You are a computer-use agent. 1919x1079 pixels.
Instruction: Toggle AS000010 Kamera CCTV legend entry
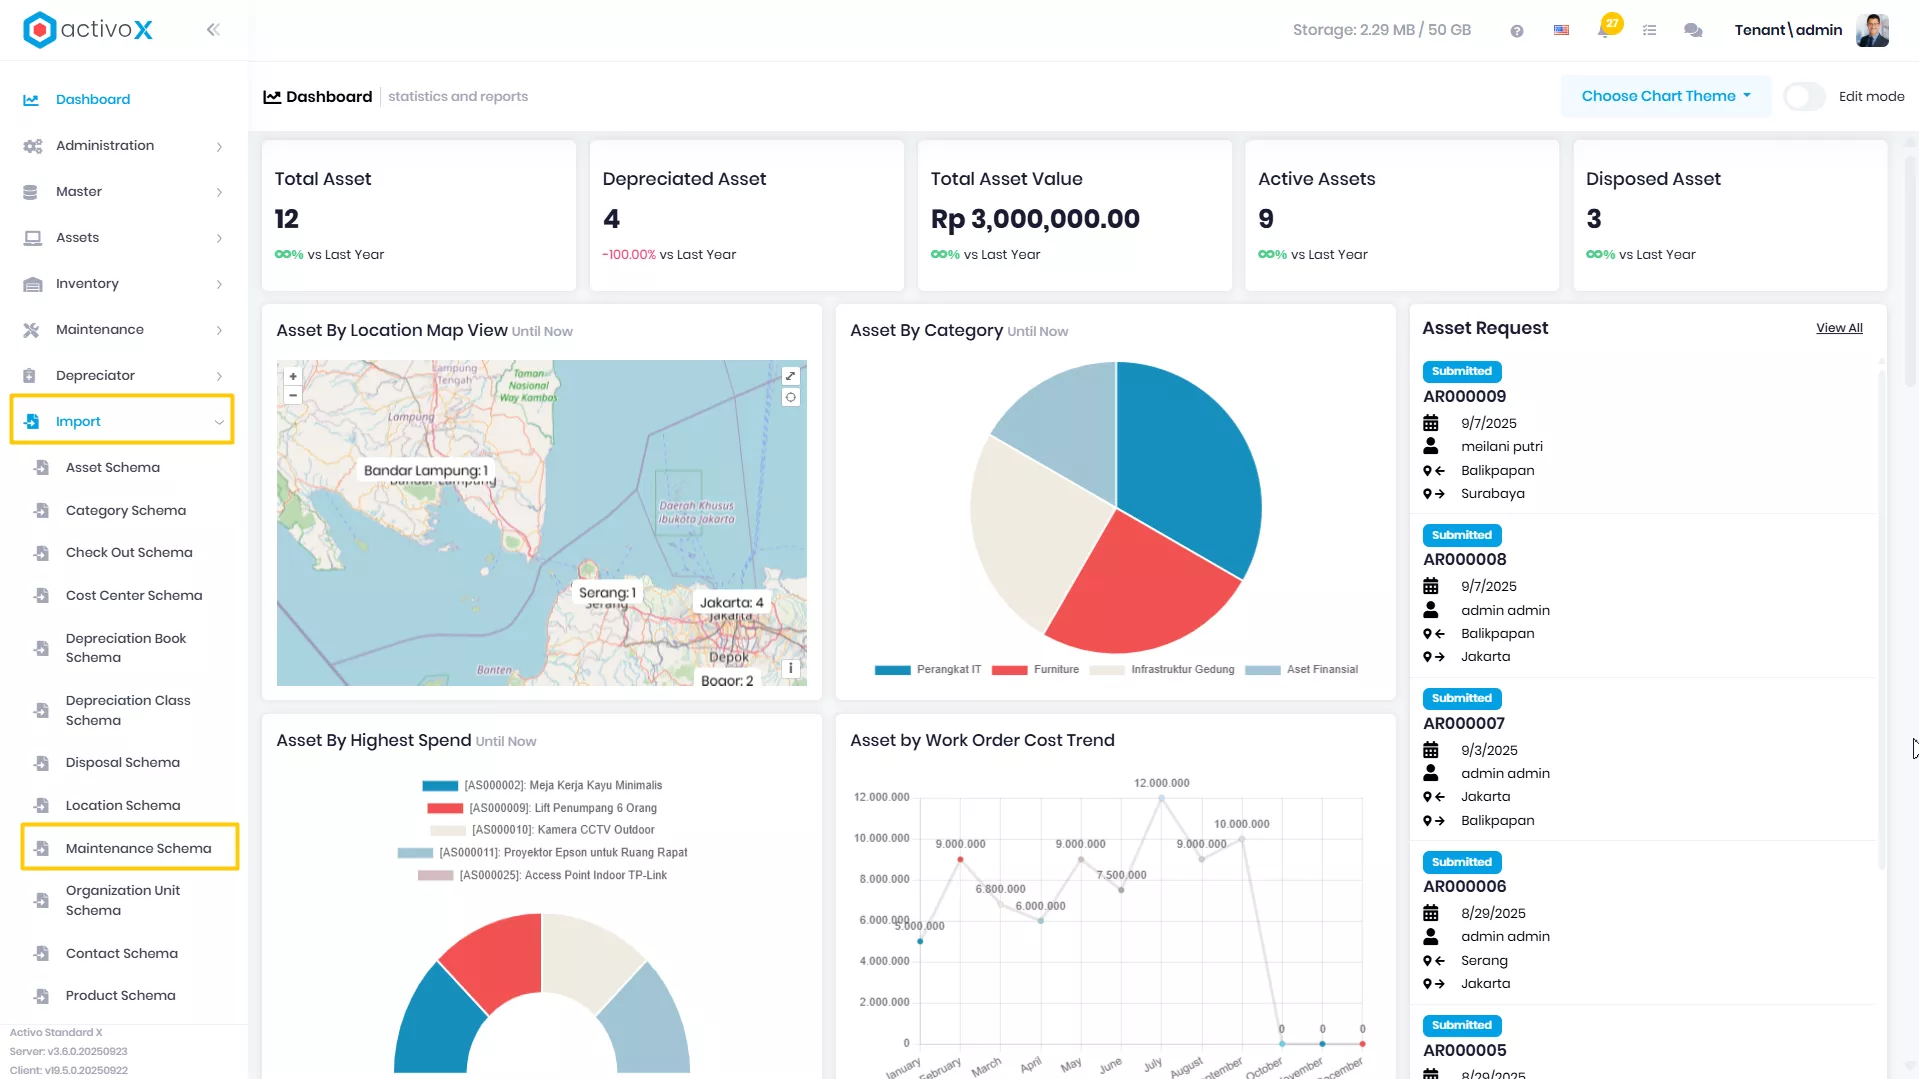click(542, 830)
